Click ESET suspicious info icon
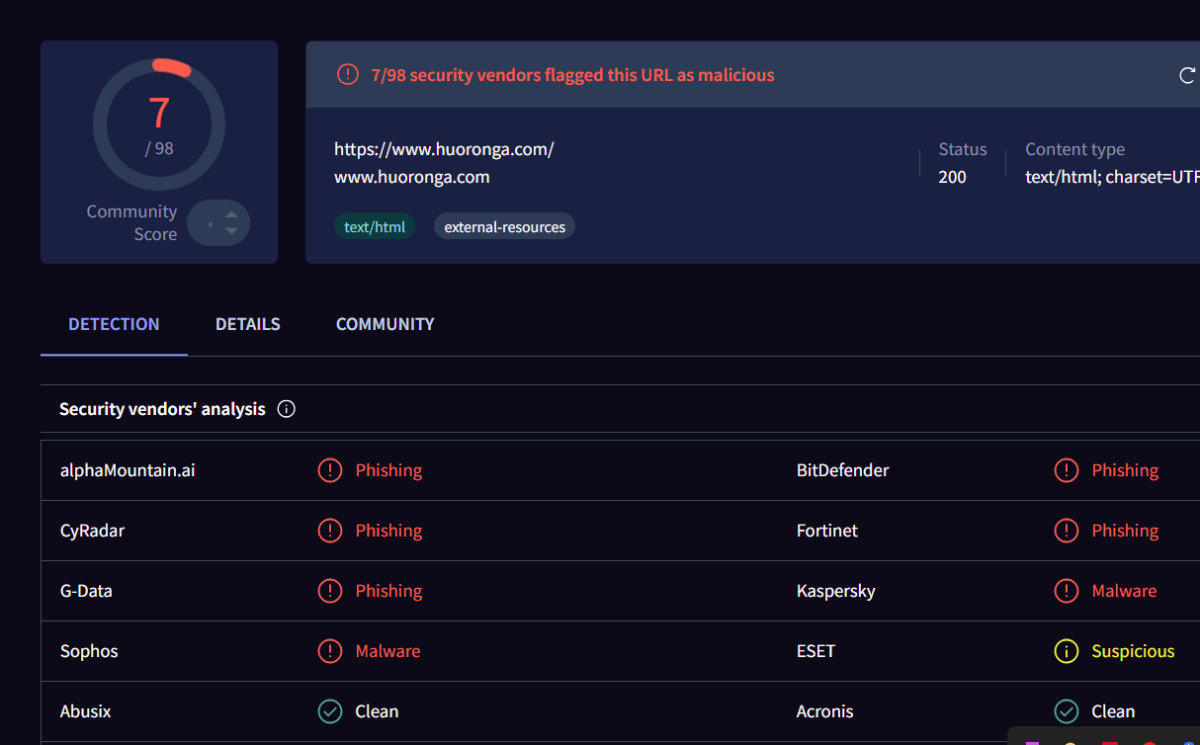The width and height of the screenshot is (1200, 745). (x=1066, y=651)
